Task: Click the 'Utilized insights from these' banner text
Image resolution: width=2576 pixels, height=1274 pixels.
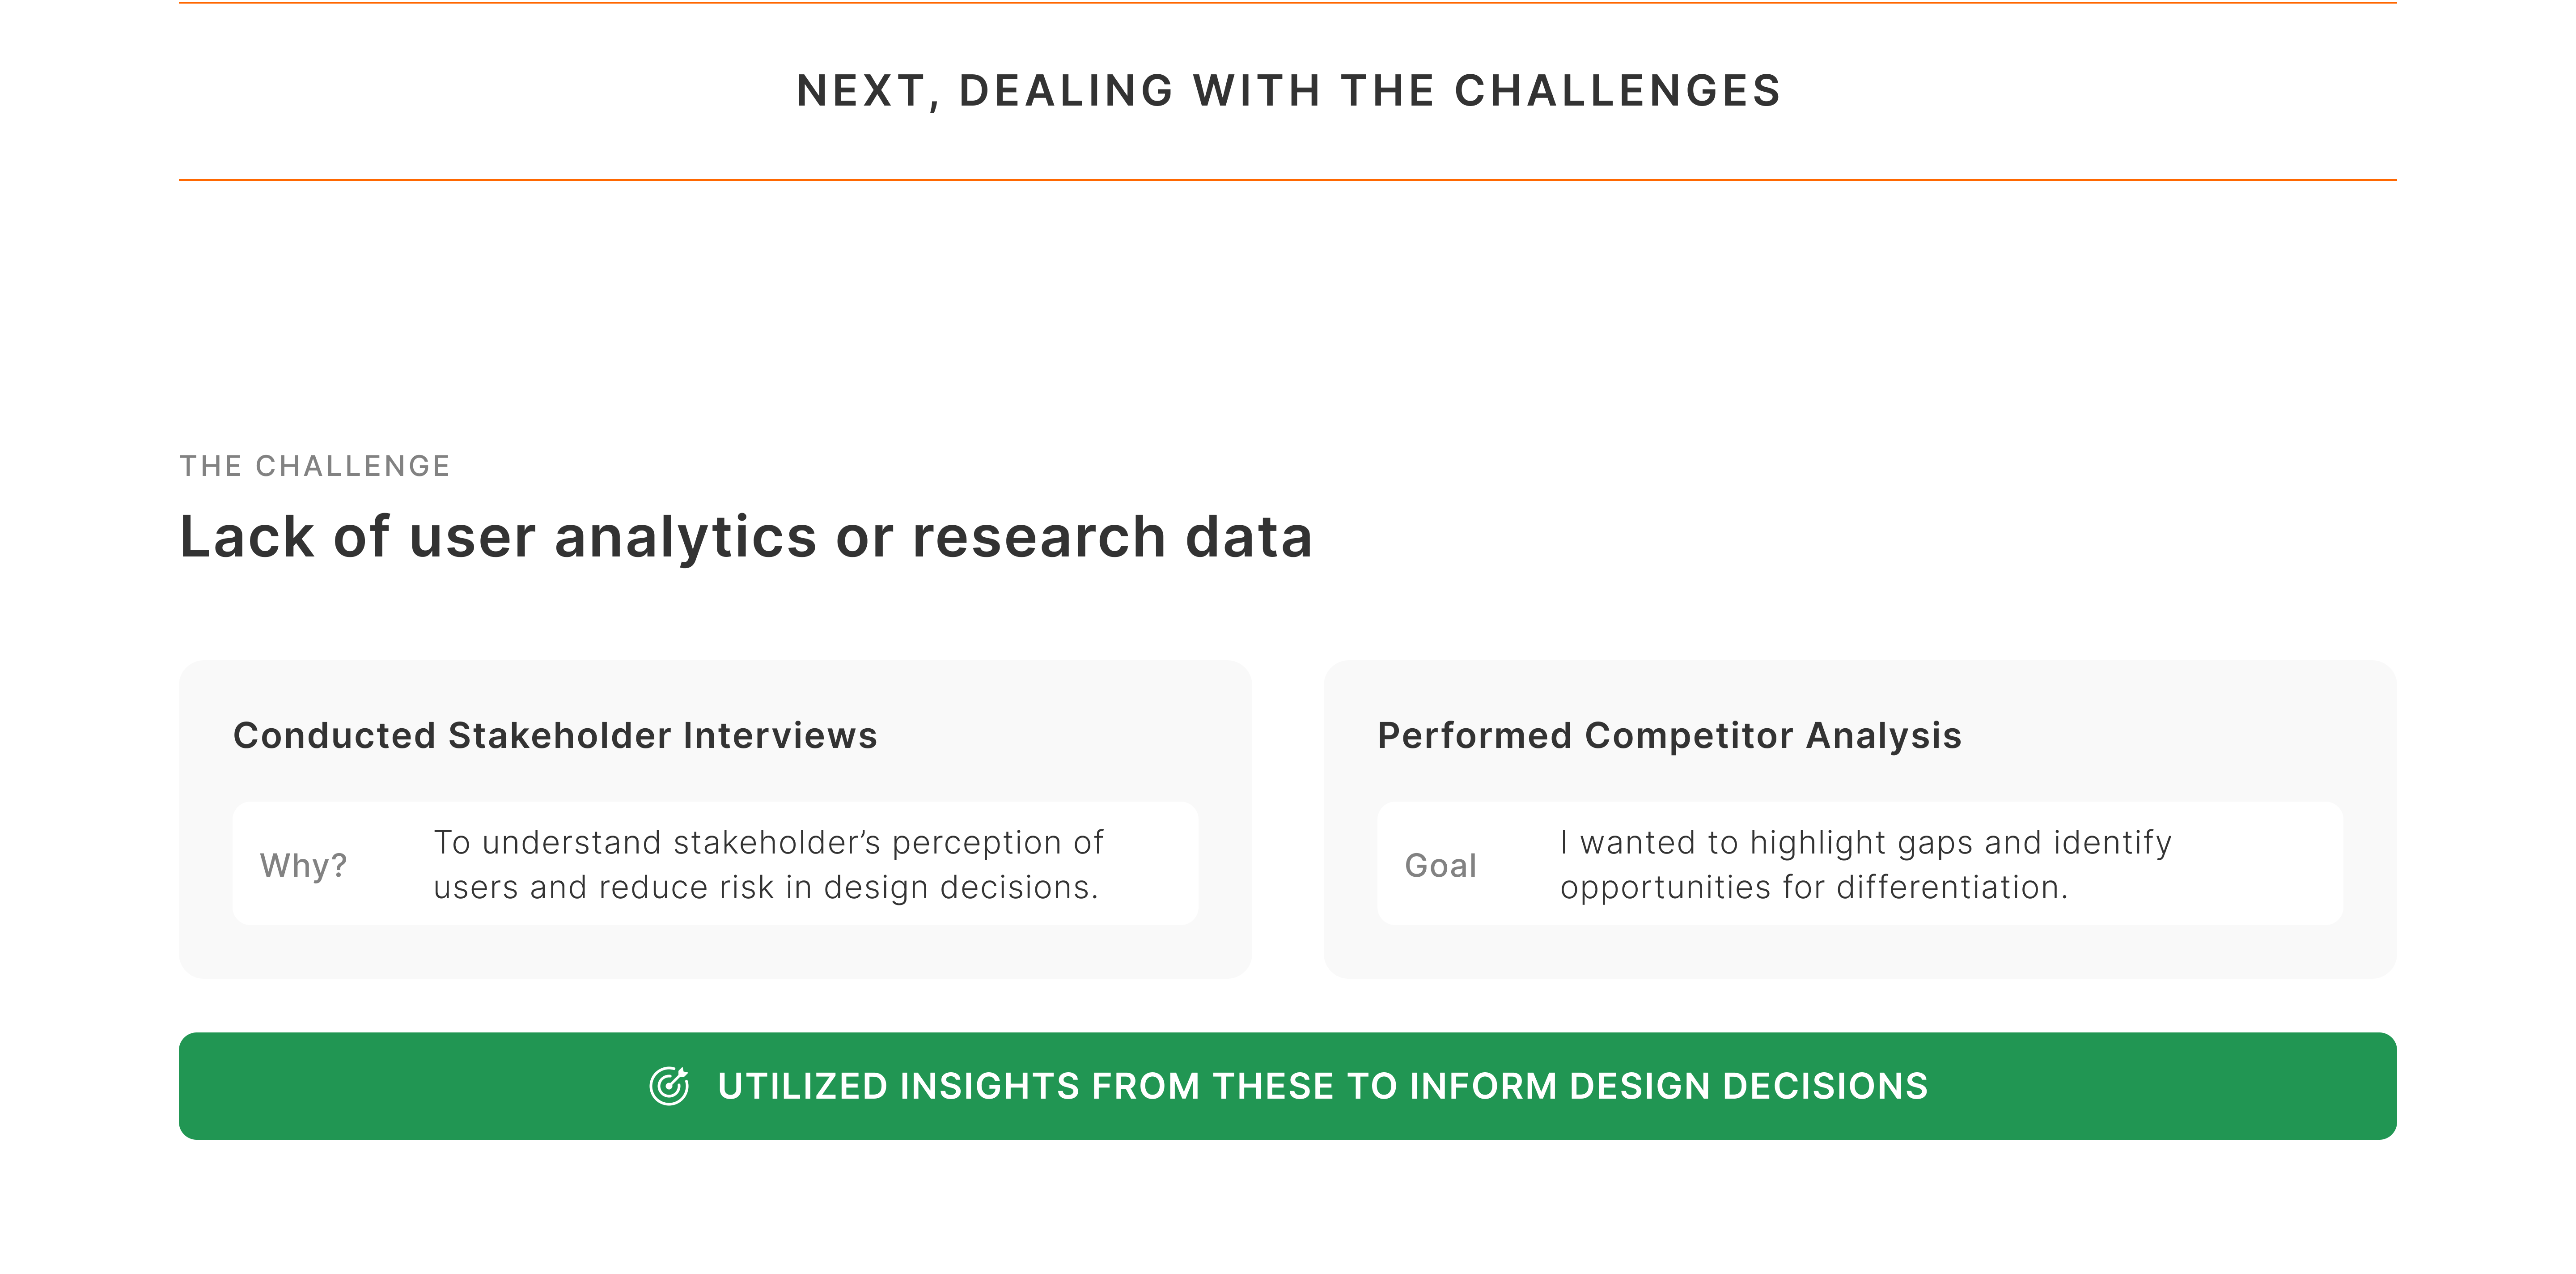Action: [x=1322, y=1086]
